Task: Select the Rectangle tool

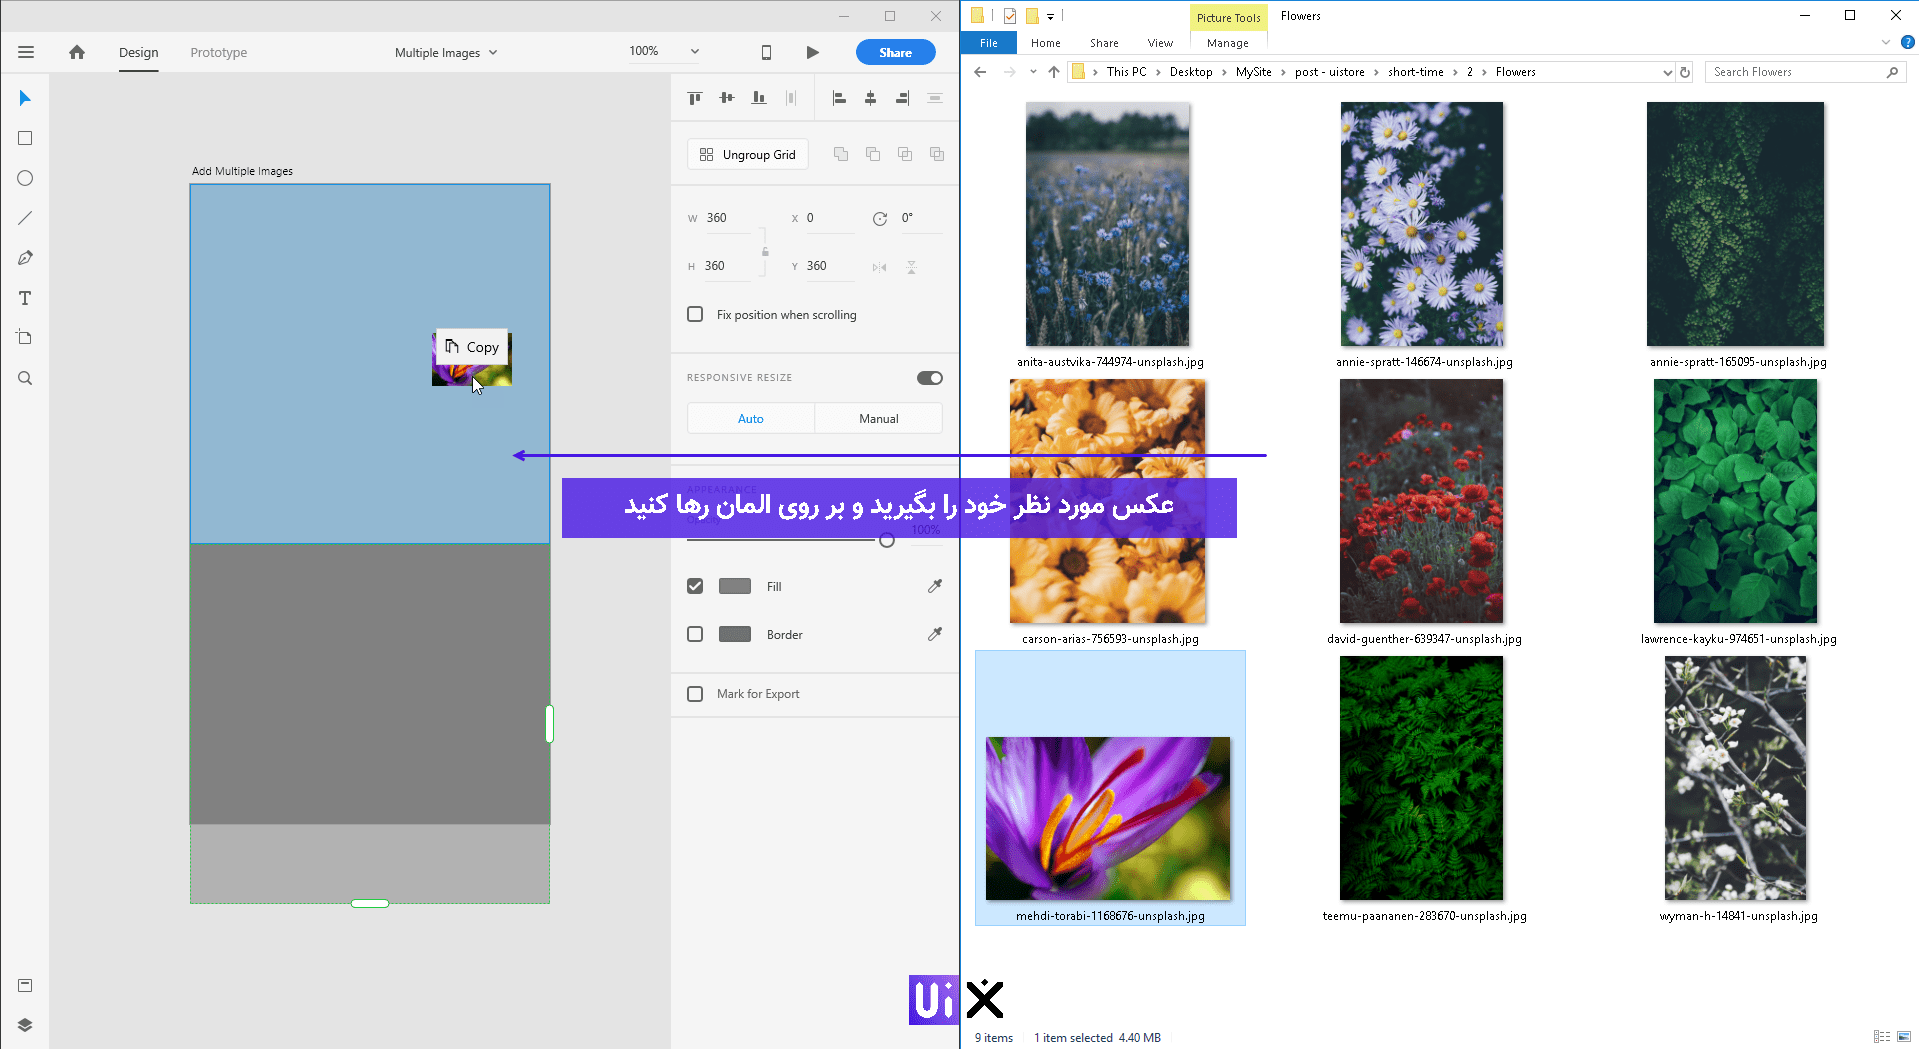Action: pos(25,138)
